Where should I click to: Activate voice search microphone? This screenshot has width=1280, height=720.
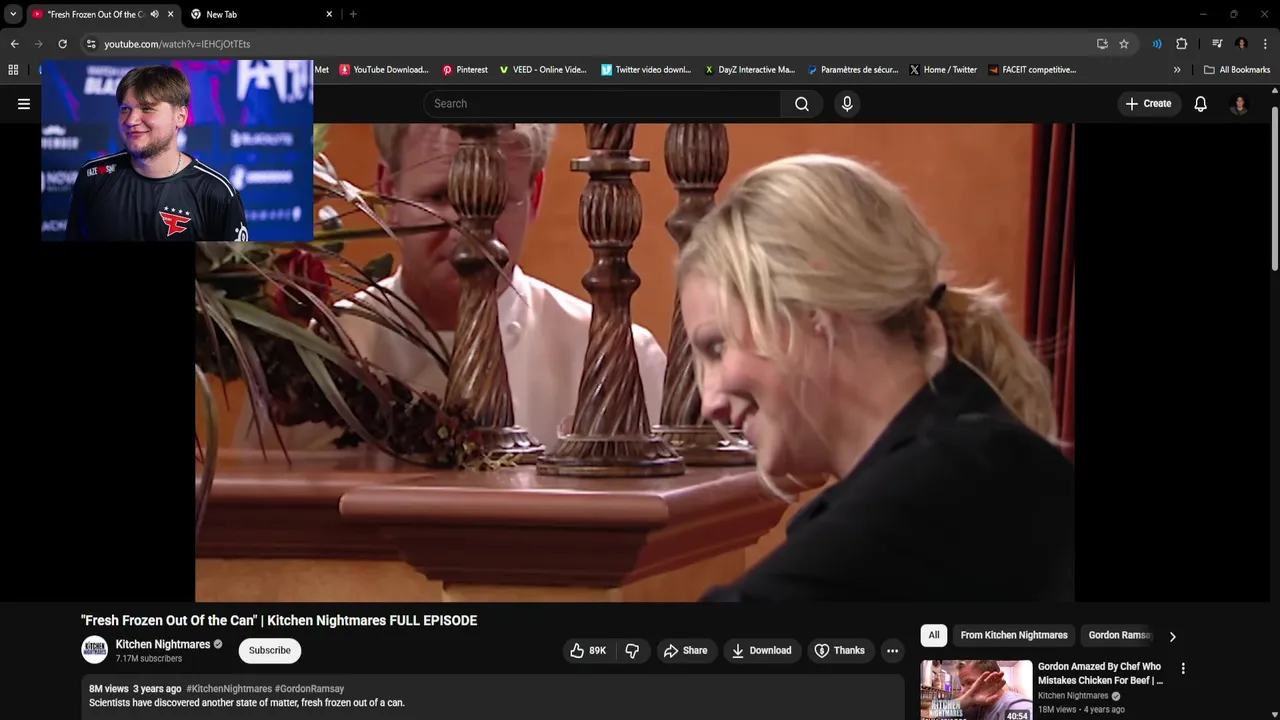coord(847,104)
